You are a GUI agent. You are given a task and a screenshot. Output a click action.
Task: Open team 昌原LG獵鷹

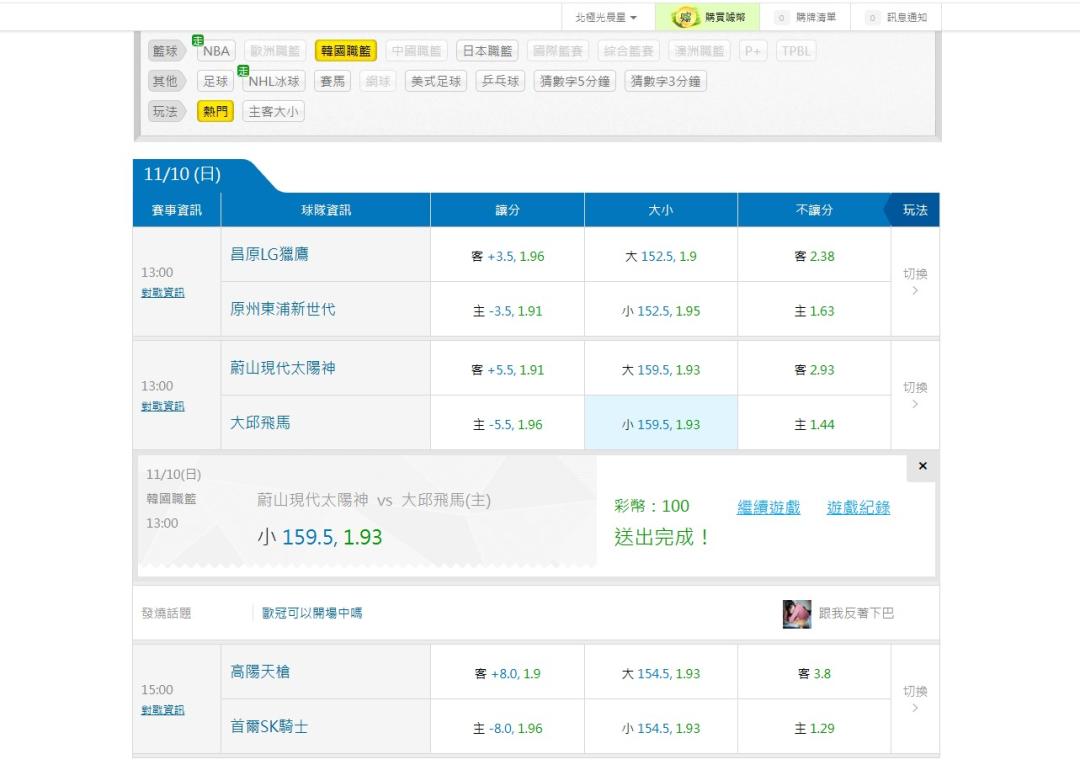[269, 254]
